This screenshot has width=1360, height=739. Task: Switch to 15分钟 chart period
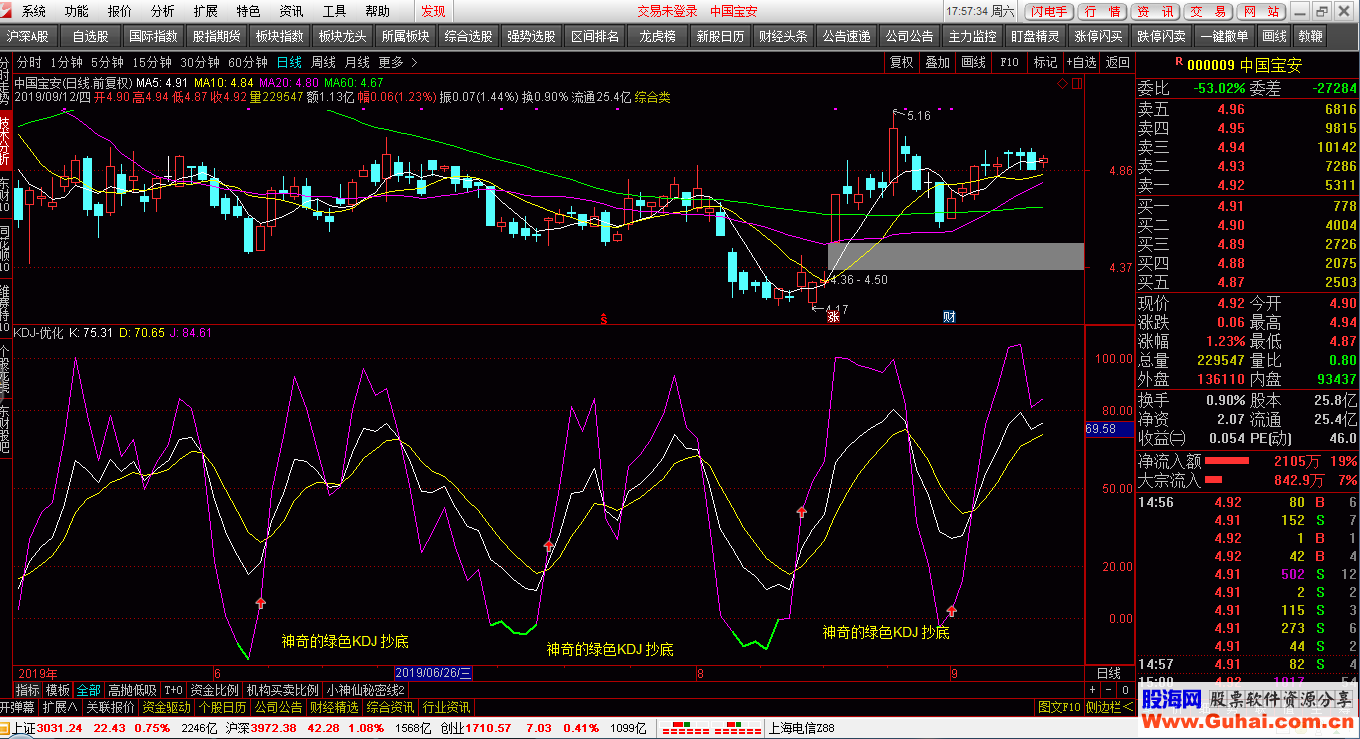pyautogui.click(x=152, y=62)
